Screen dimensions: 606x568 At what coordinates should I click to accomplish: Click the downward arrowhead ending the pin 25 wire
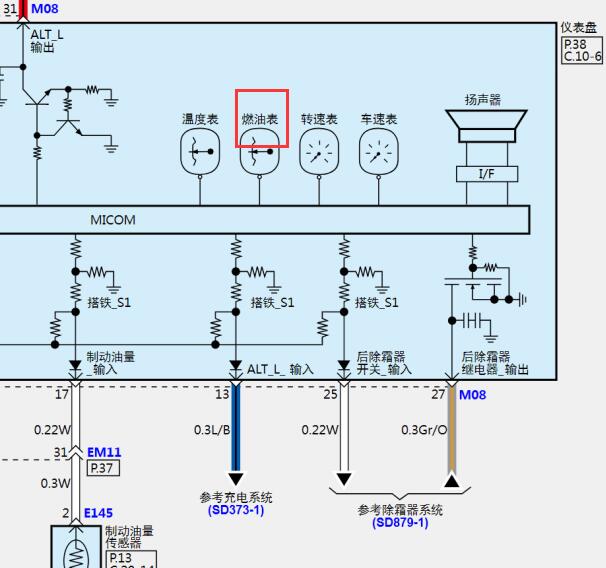tap(344, 479)
